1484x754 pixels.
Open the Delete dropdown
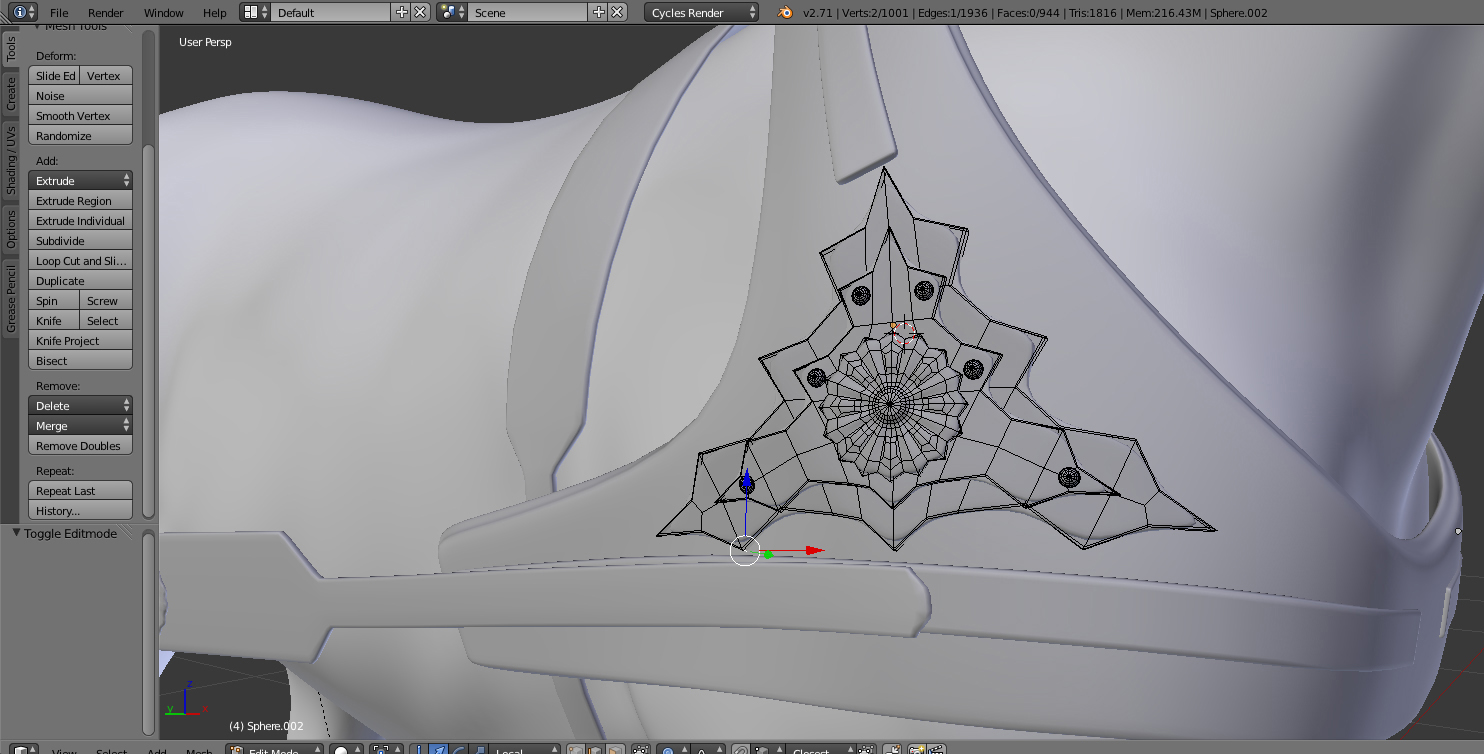click(x=80, y=405)
